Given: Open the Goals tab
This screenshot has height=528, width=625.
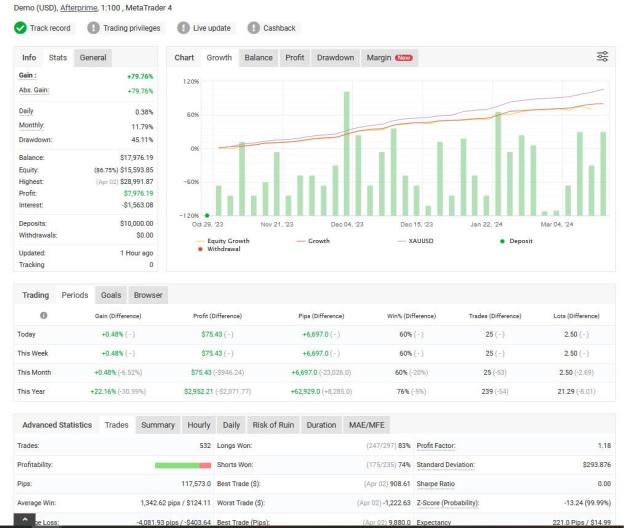Looking at the screenshot, I should 111,295.
